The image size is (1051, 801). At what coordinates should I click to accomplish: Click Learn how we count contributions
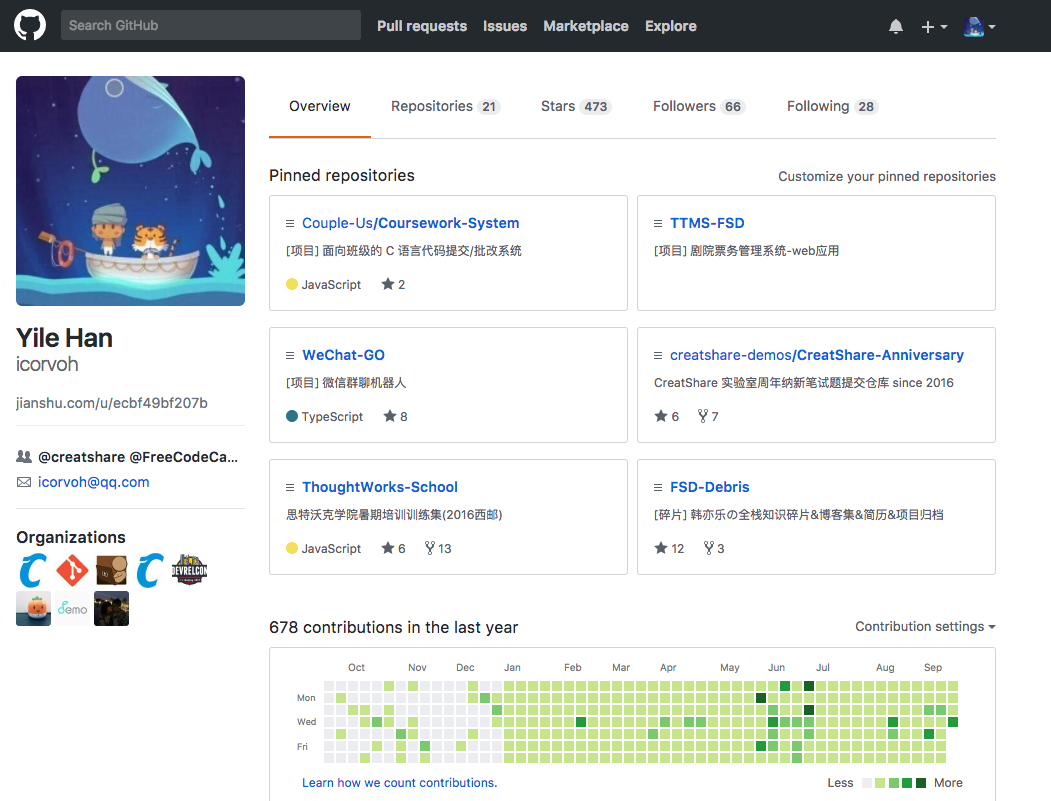click(x=399, y=783)
